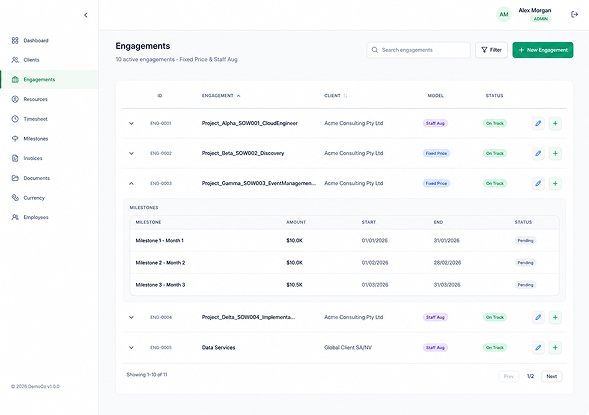
Task: Click the 28/02/2026 end date
Action: 447,263
